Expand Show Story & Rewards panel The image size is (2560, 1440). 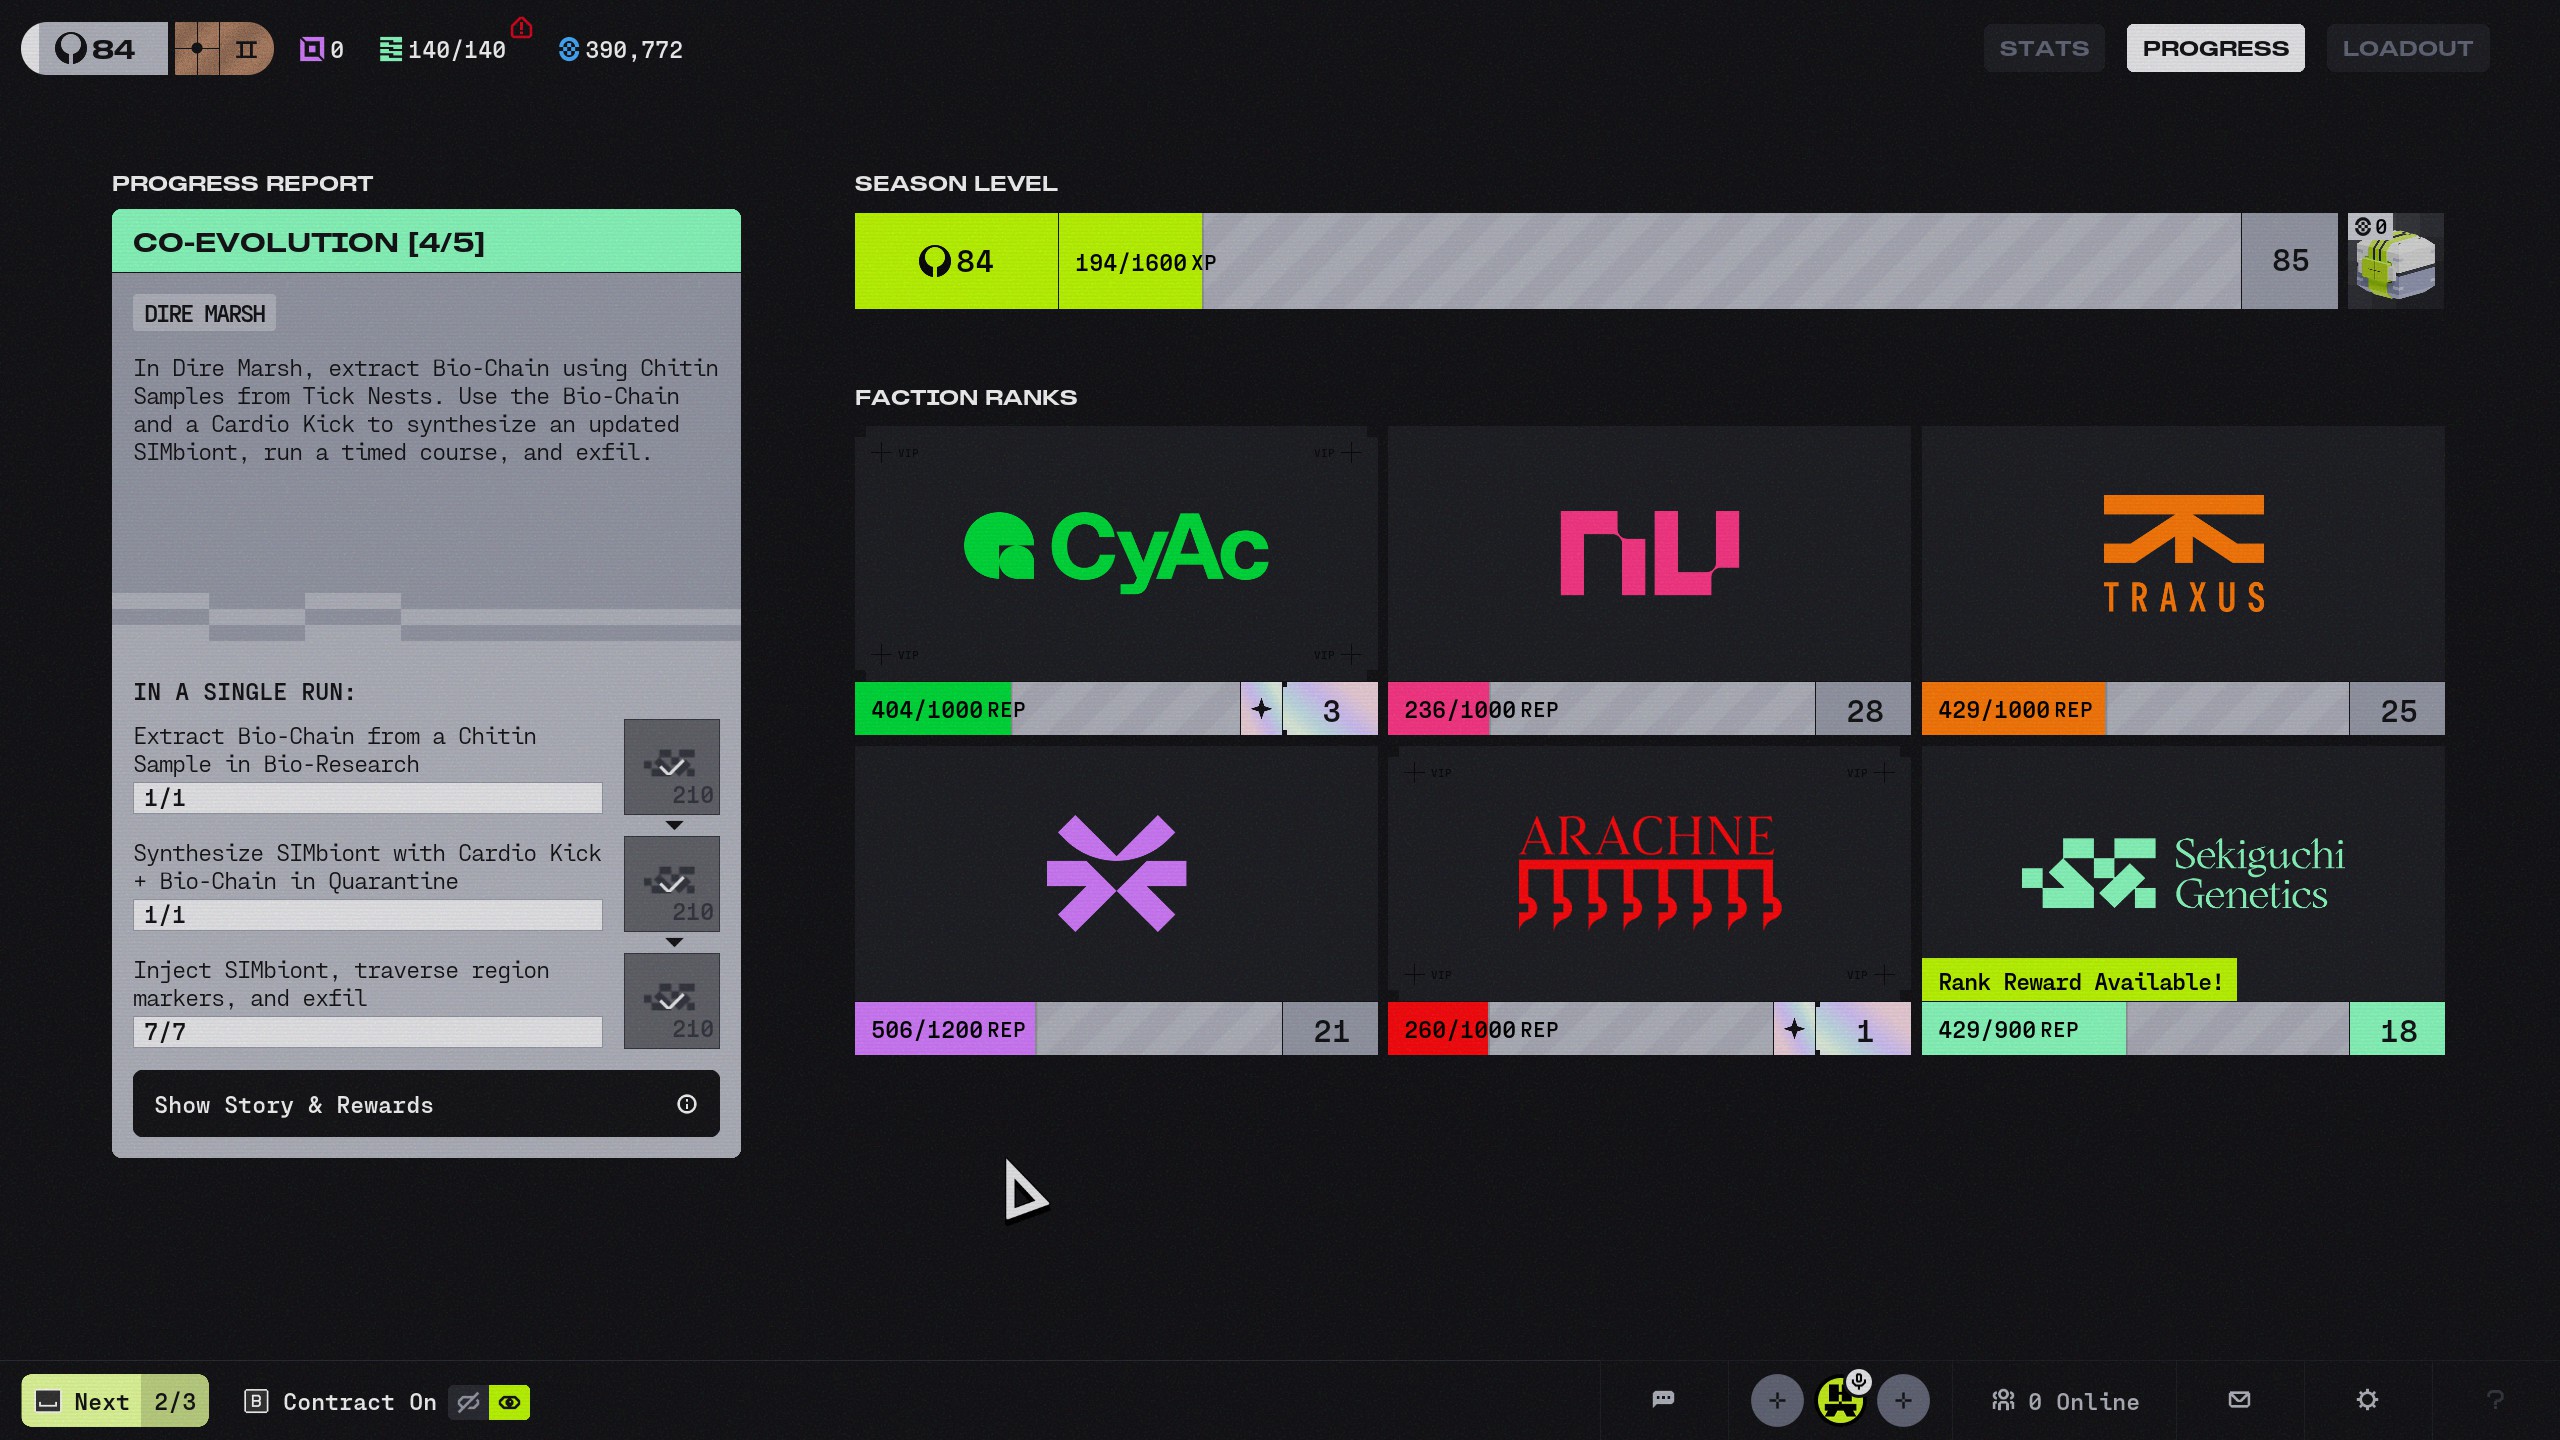(x=426, y=1104)
